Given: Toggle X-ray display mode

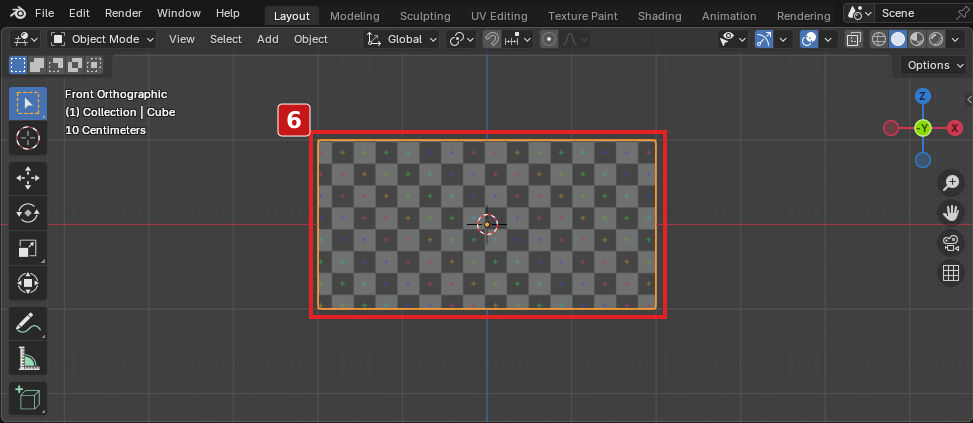Looking at the screenshot, I should (854, 40).
